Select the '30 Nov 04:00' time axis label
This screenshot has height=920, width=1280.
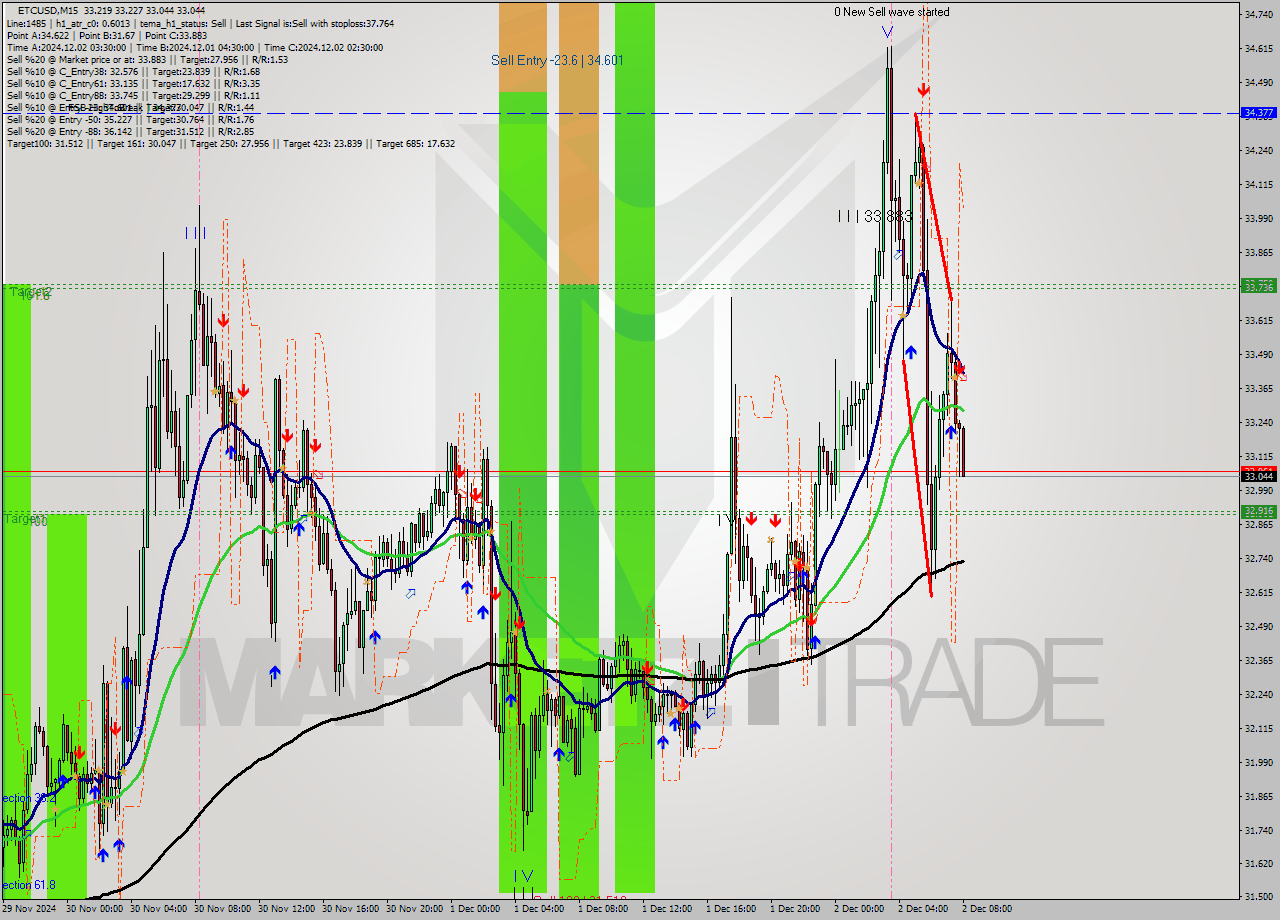pyautogui.click(x=160, y=909)
